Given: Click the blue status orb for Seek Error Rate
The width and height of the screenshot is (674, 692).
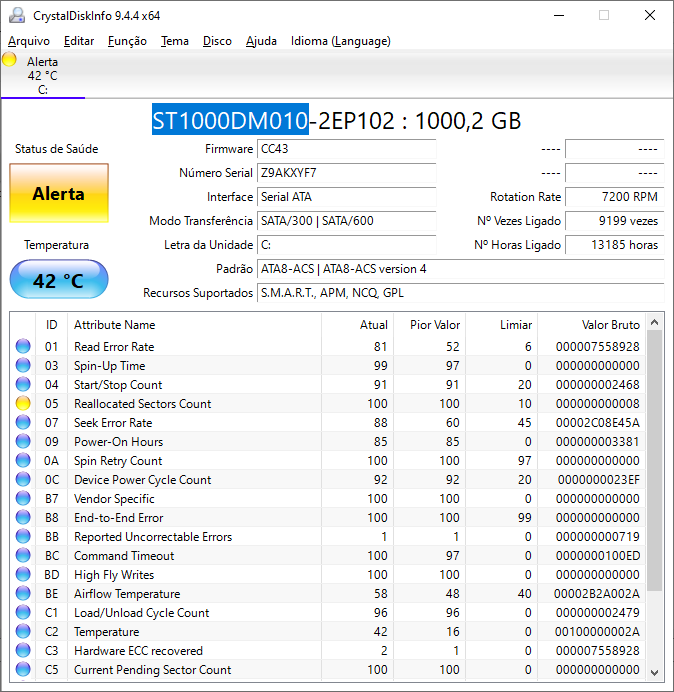Looking at the screenshot, I should pos(23,422).
